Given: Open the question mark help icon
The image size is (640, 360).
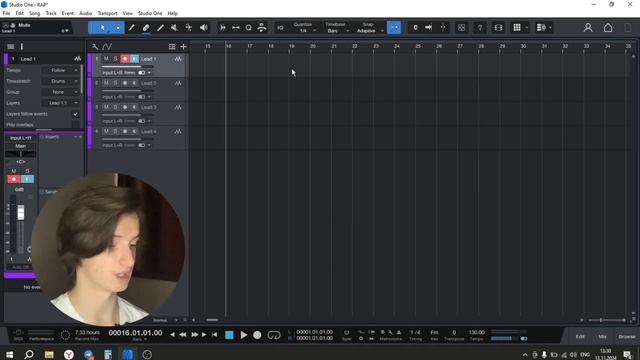Looking at the screenshot, I should pyautogui.click(x=480, y=28).
